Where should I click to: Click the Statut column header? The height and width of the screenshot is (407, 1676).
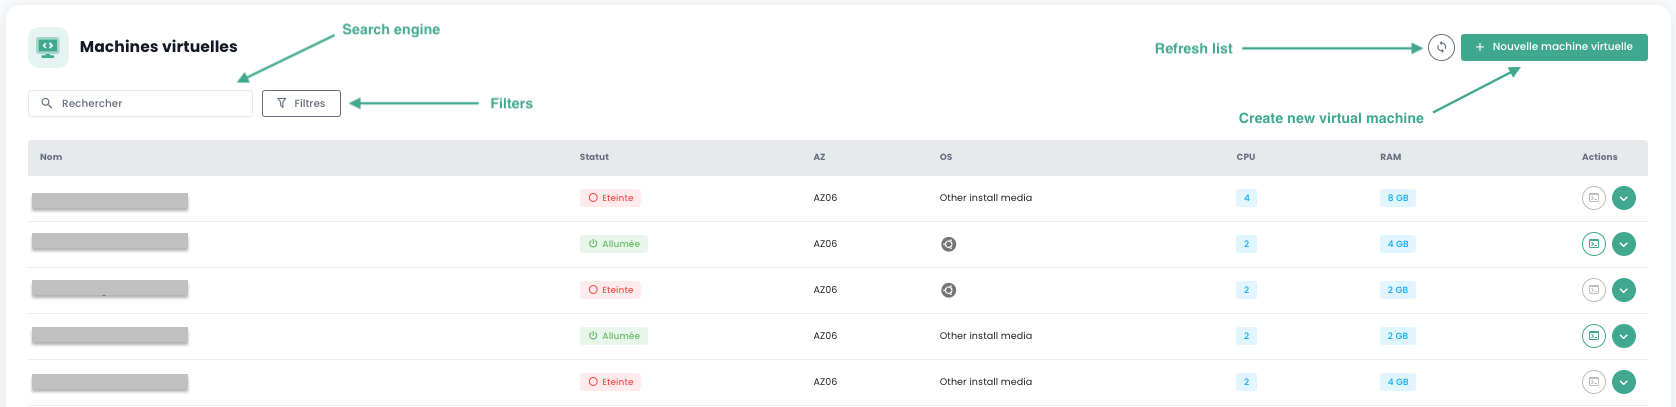pos(594,157)
